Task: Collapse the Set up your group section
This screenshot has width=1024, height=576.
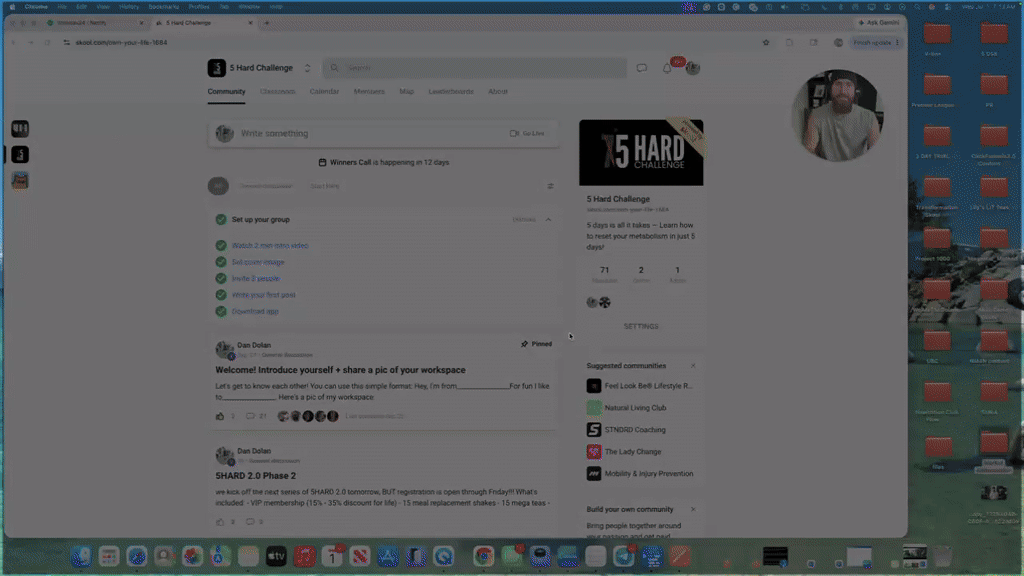Action: 549,219
